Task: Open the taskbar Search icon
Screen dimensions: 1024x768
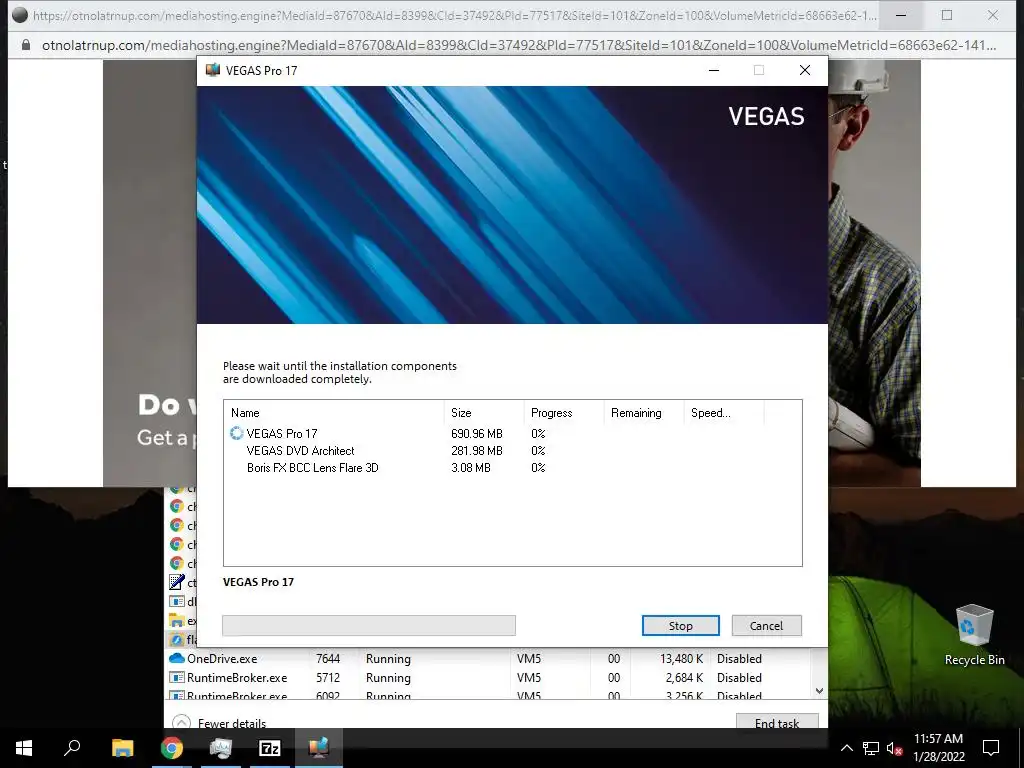Action: [x=72, y=748]
